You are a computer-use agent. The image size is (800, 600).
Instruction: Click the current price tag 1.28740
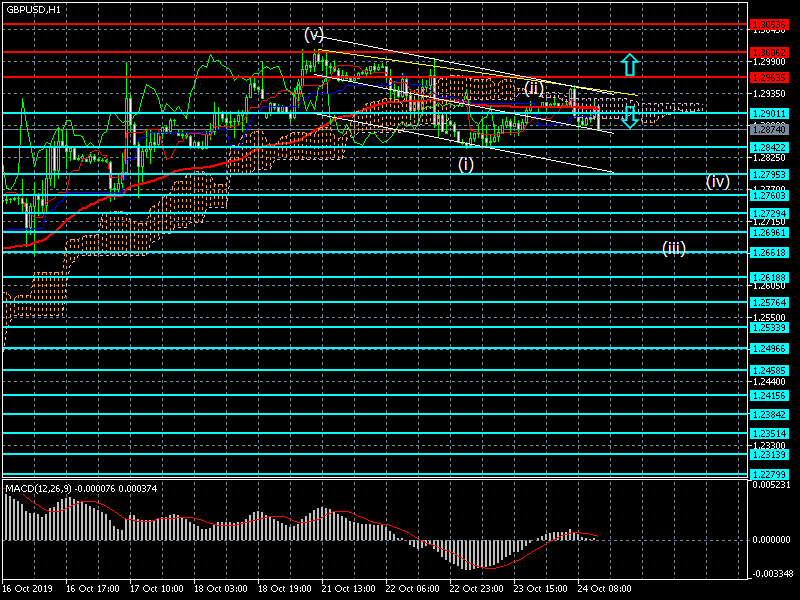[769, 130]
